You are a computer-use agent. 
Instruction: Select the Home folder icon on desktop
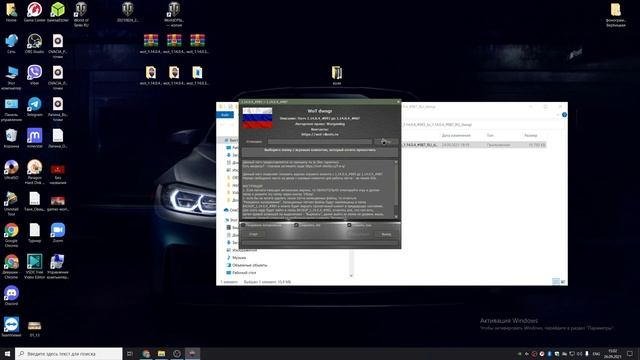coord(11,13)
